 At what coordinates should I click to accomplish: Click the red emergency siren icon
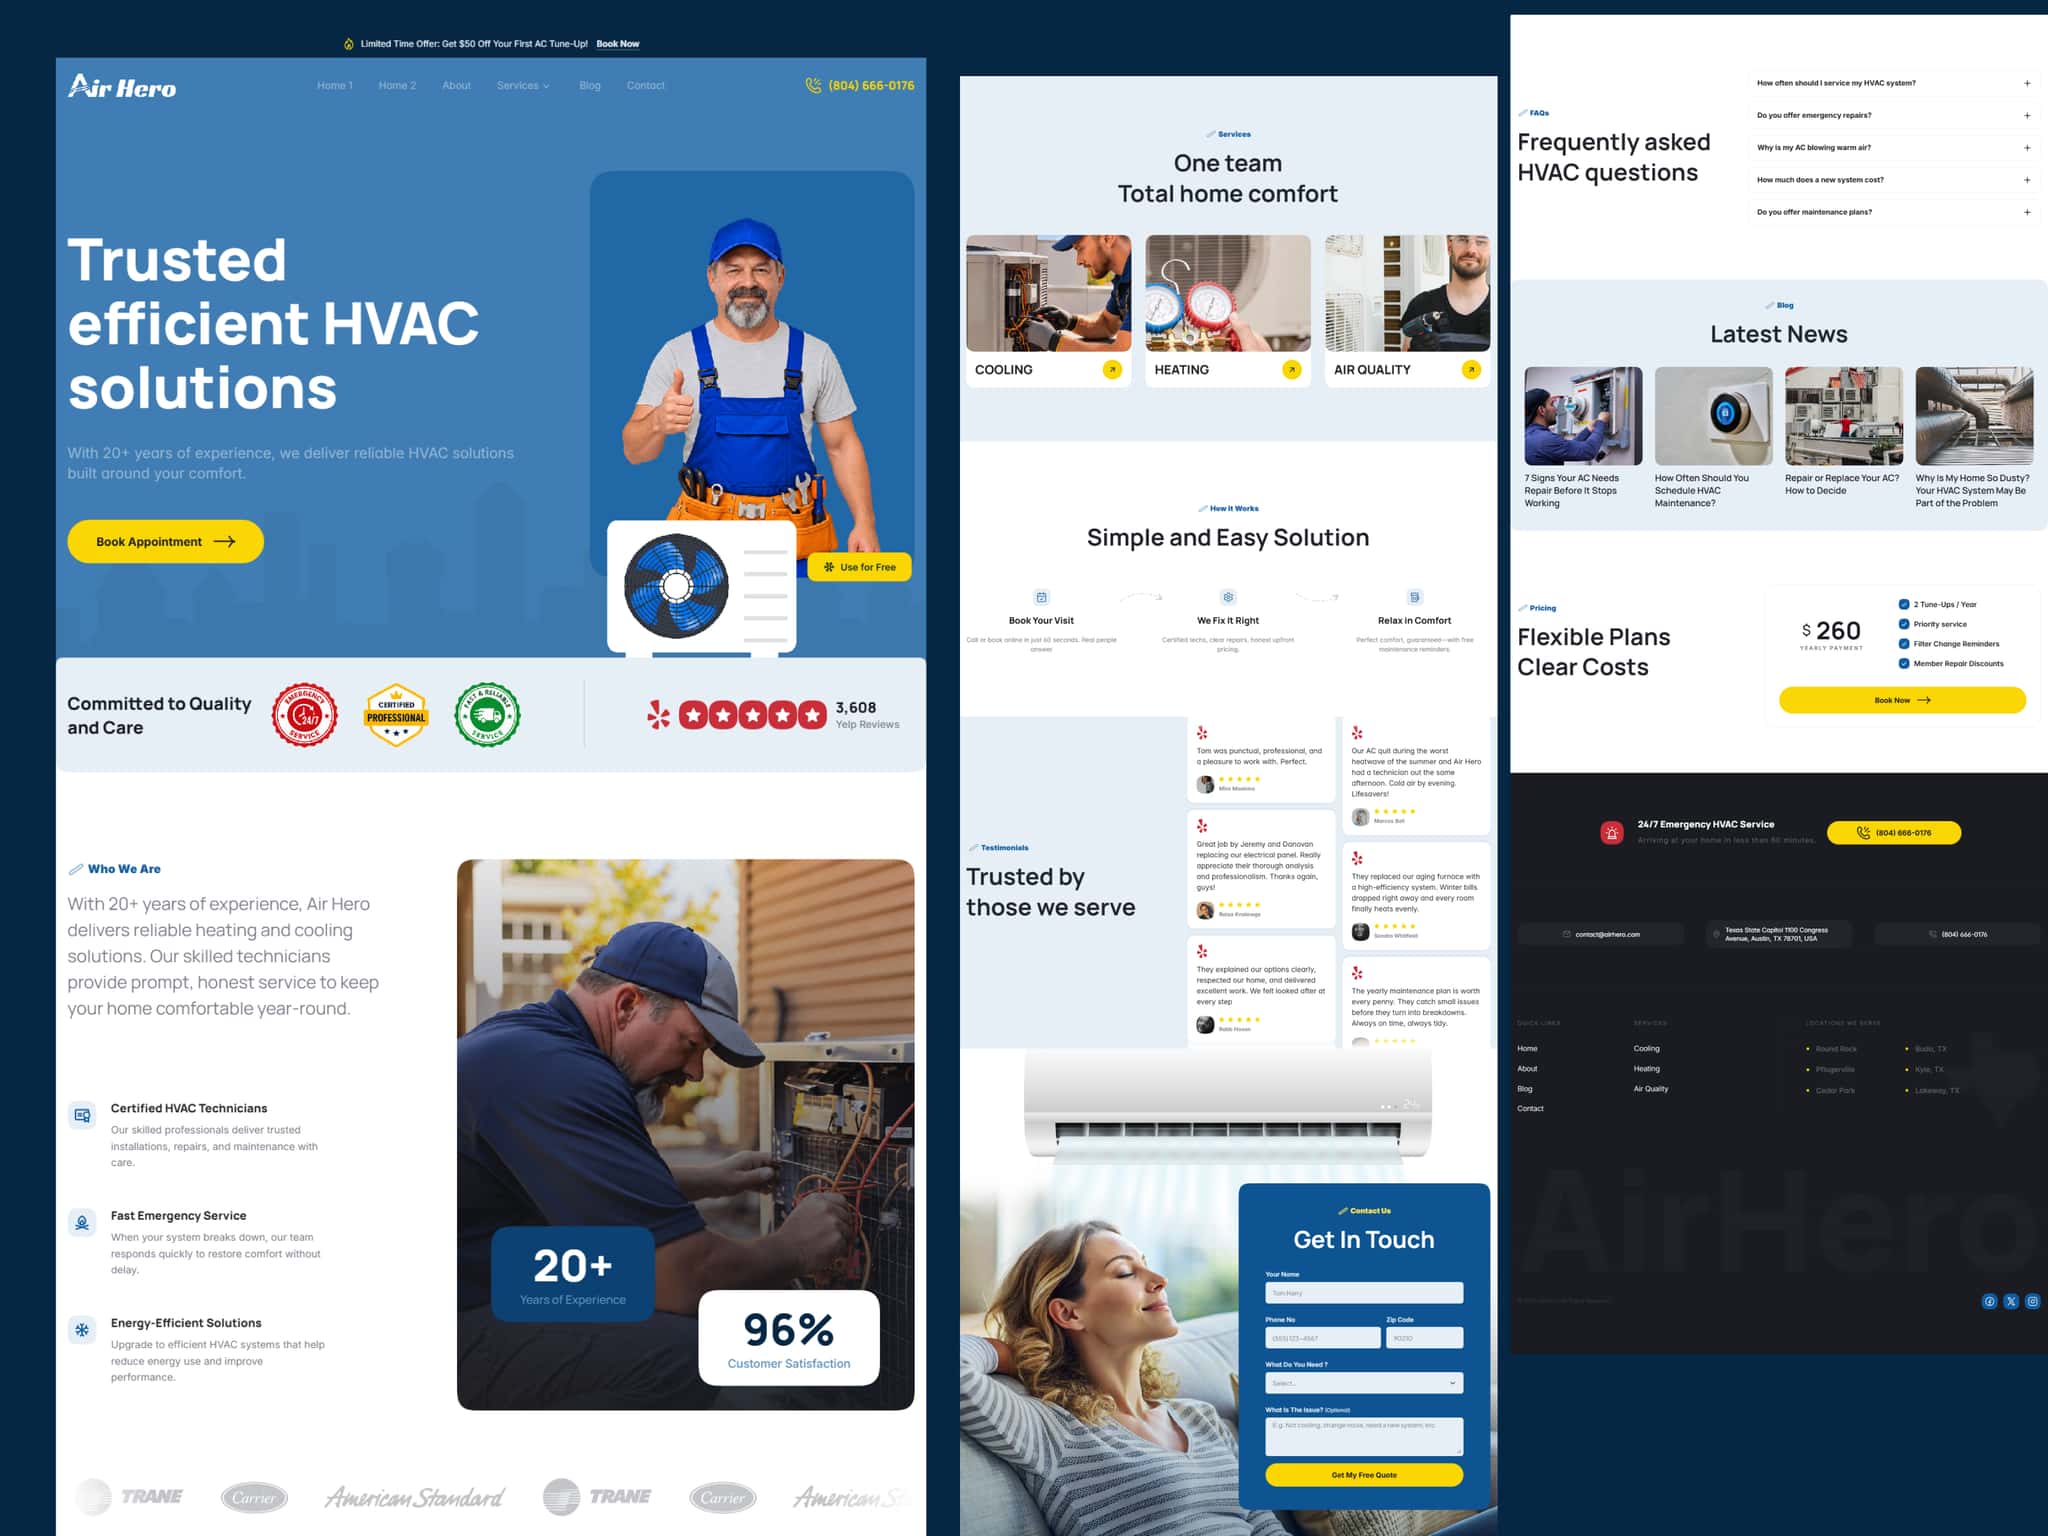(1611, 832)
